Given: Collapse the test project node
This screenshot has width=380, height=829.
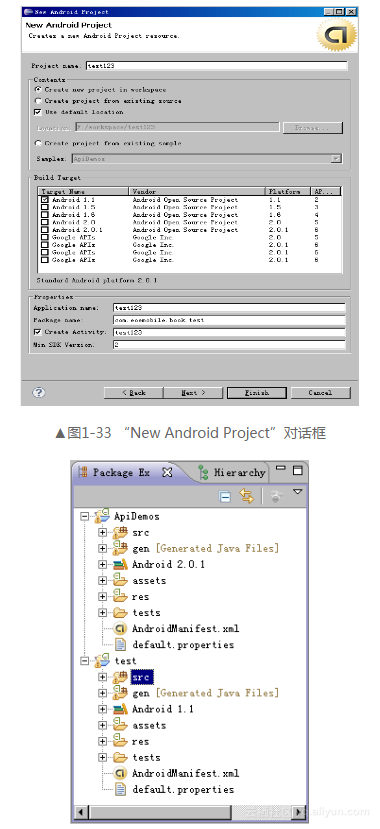Looking at the screenshot, I should coord(85,661).
